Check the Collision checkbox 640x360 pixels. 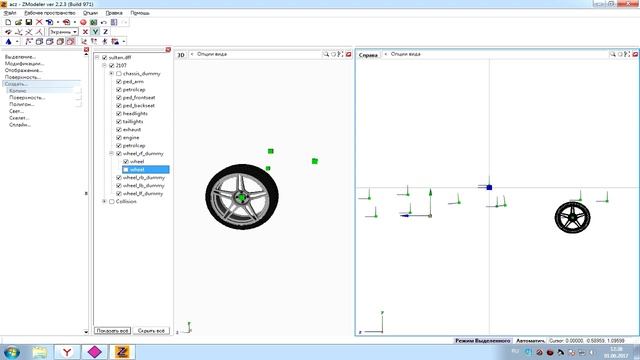111,202
